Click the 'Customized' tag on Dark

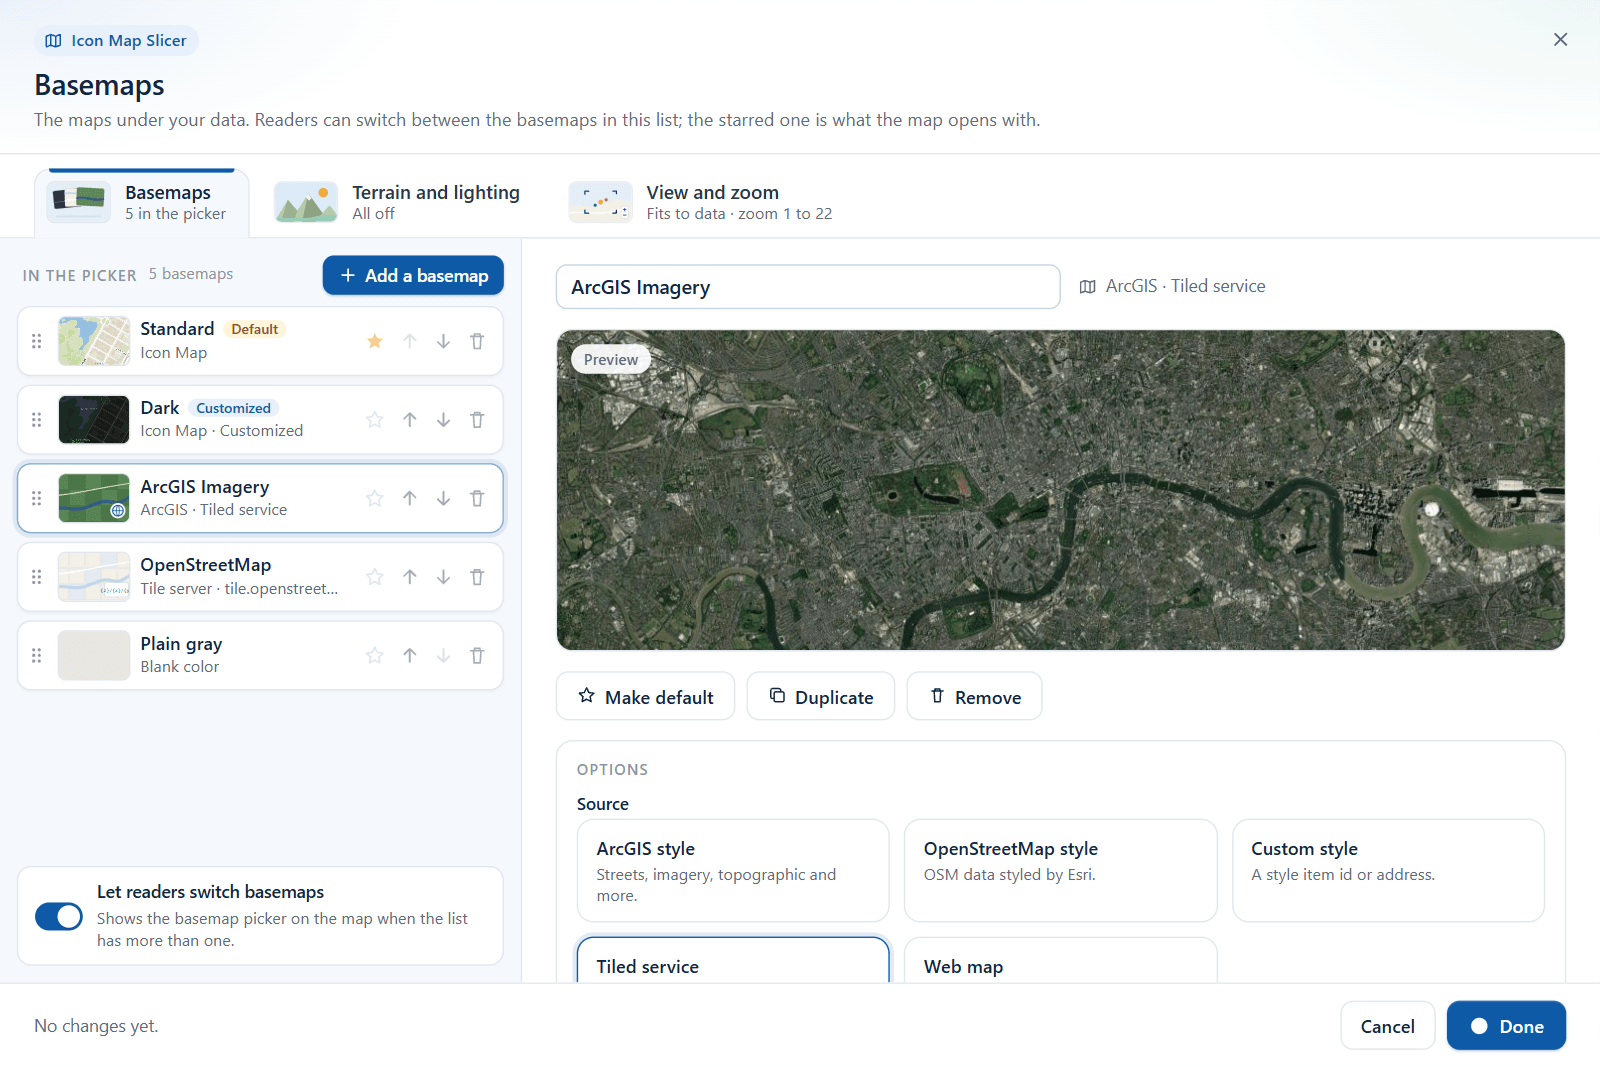(233, 408)
